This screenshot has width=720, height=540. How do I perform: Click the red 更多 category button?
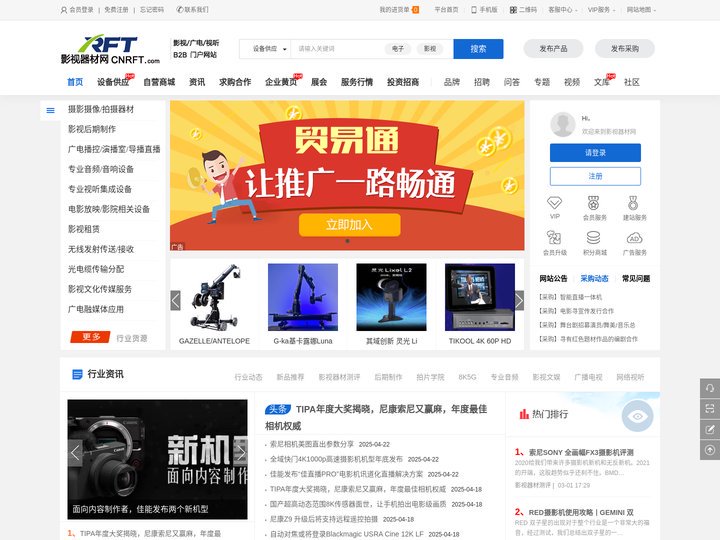coord(90,337)
